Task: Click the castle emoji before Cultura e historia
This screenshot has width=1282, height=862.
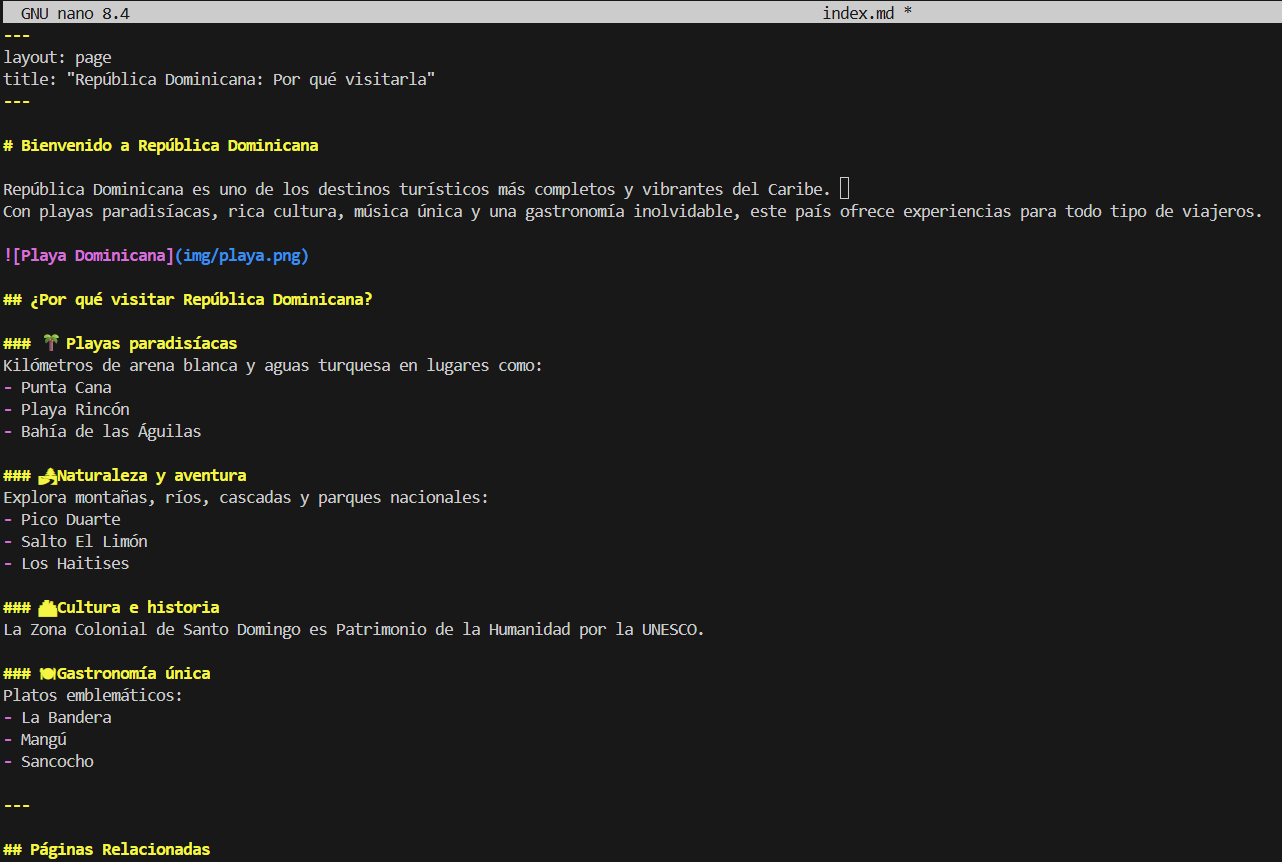Action: (x=48, y=608)
